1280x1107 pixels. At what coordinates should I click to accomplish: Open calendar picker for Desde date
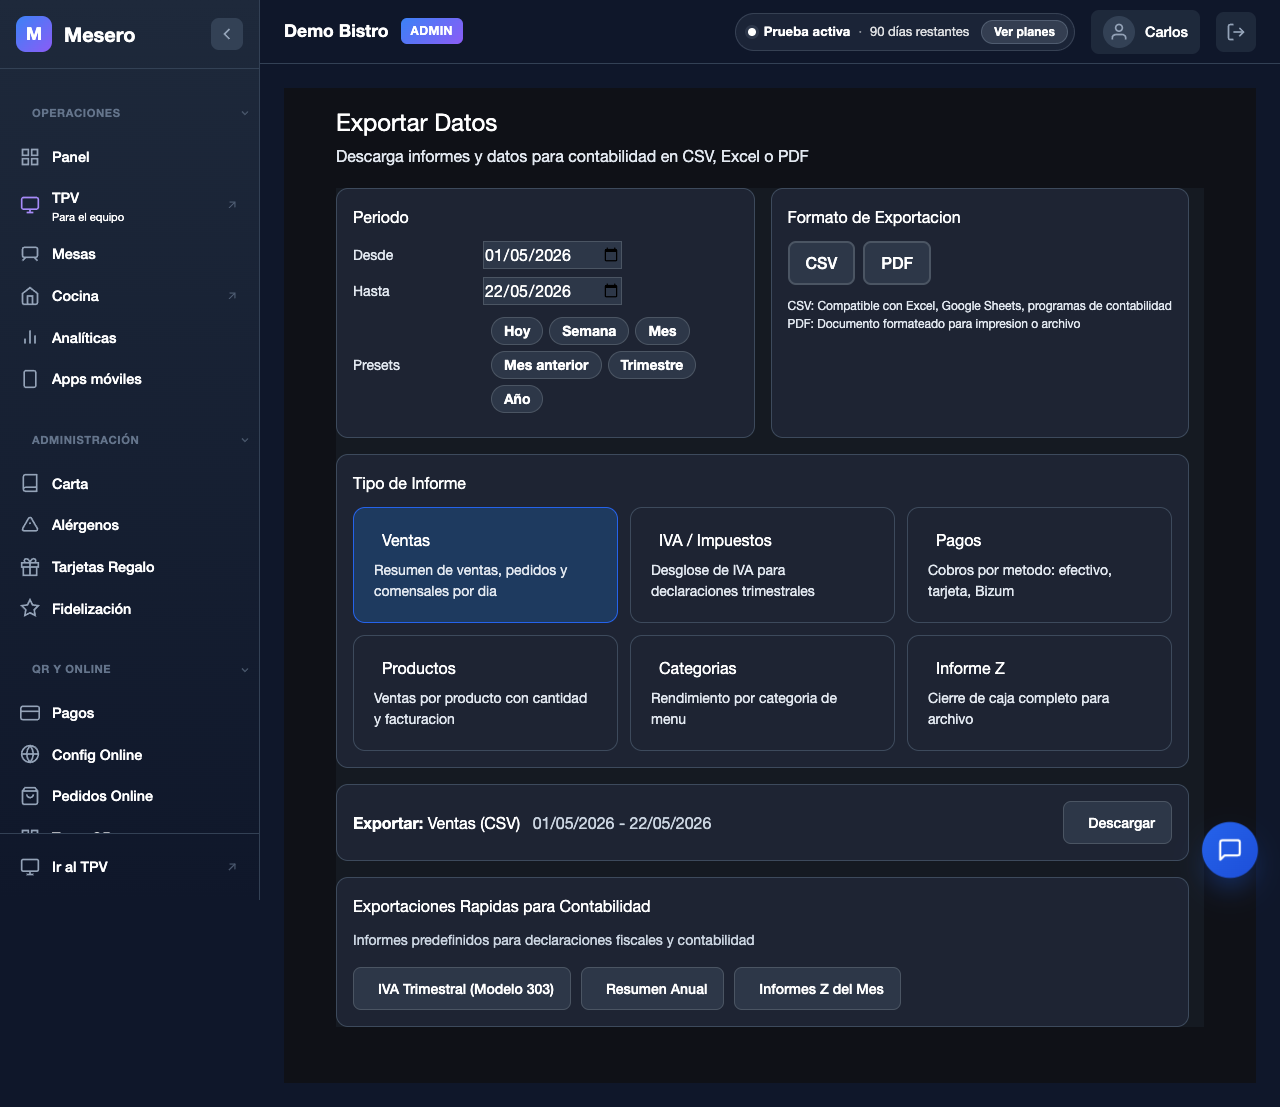(x=611, y=255)
